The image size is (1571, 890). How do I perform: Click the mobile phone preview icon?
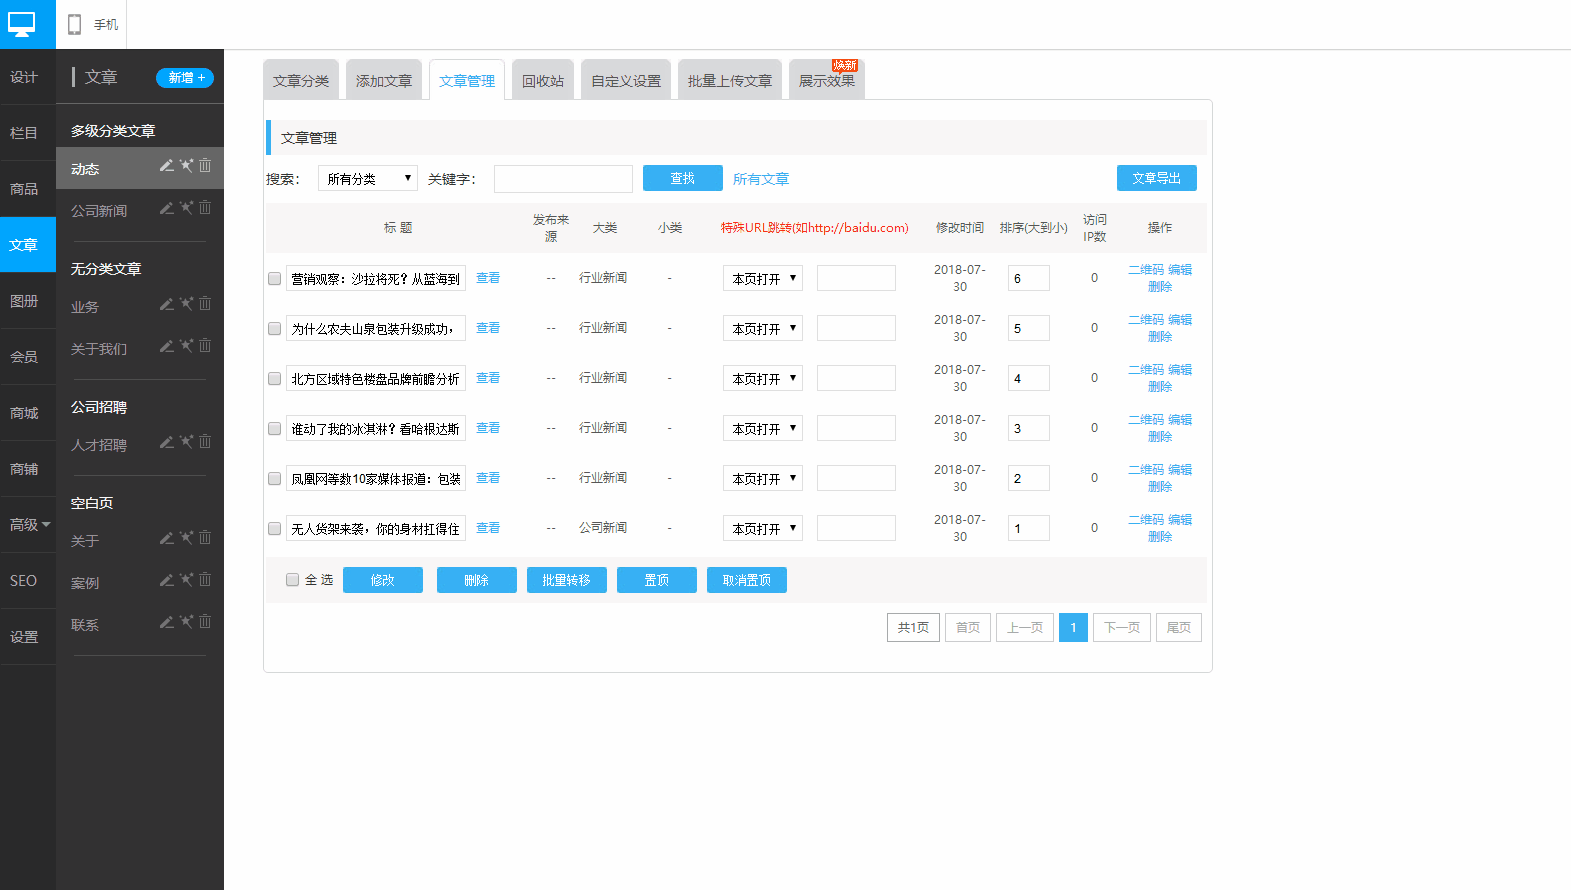point(74,24)
